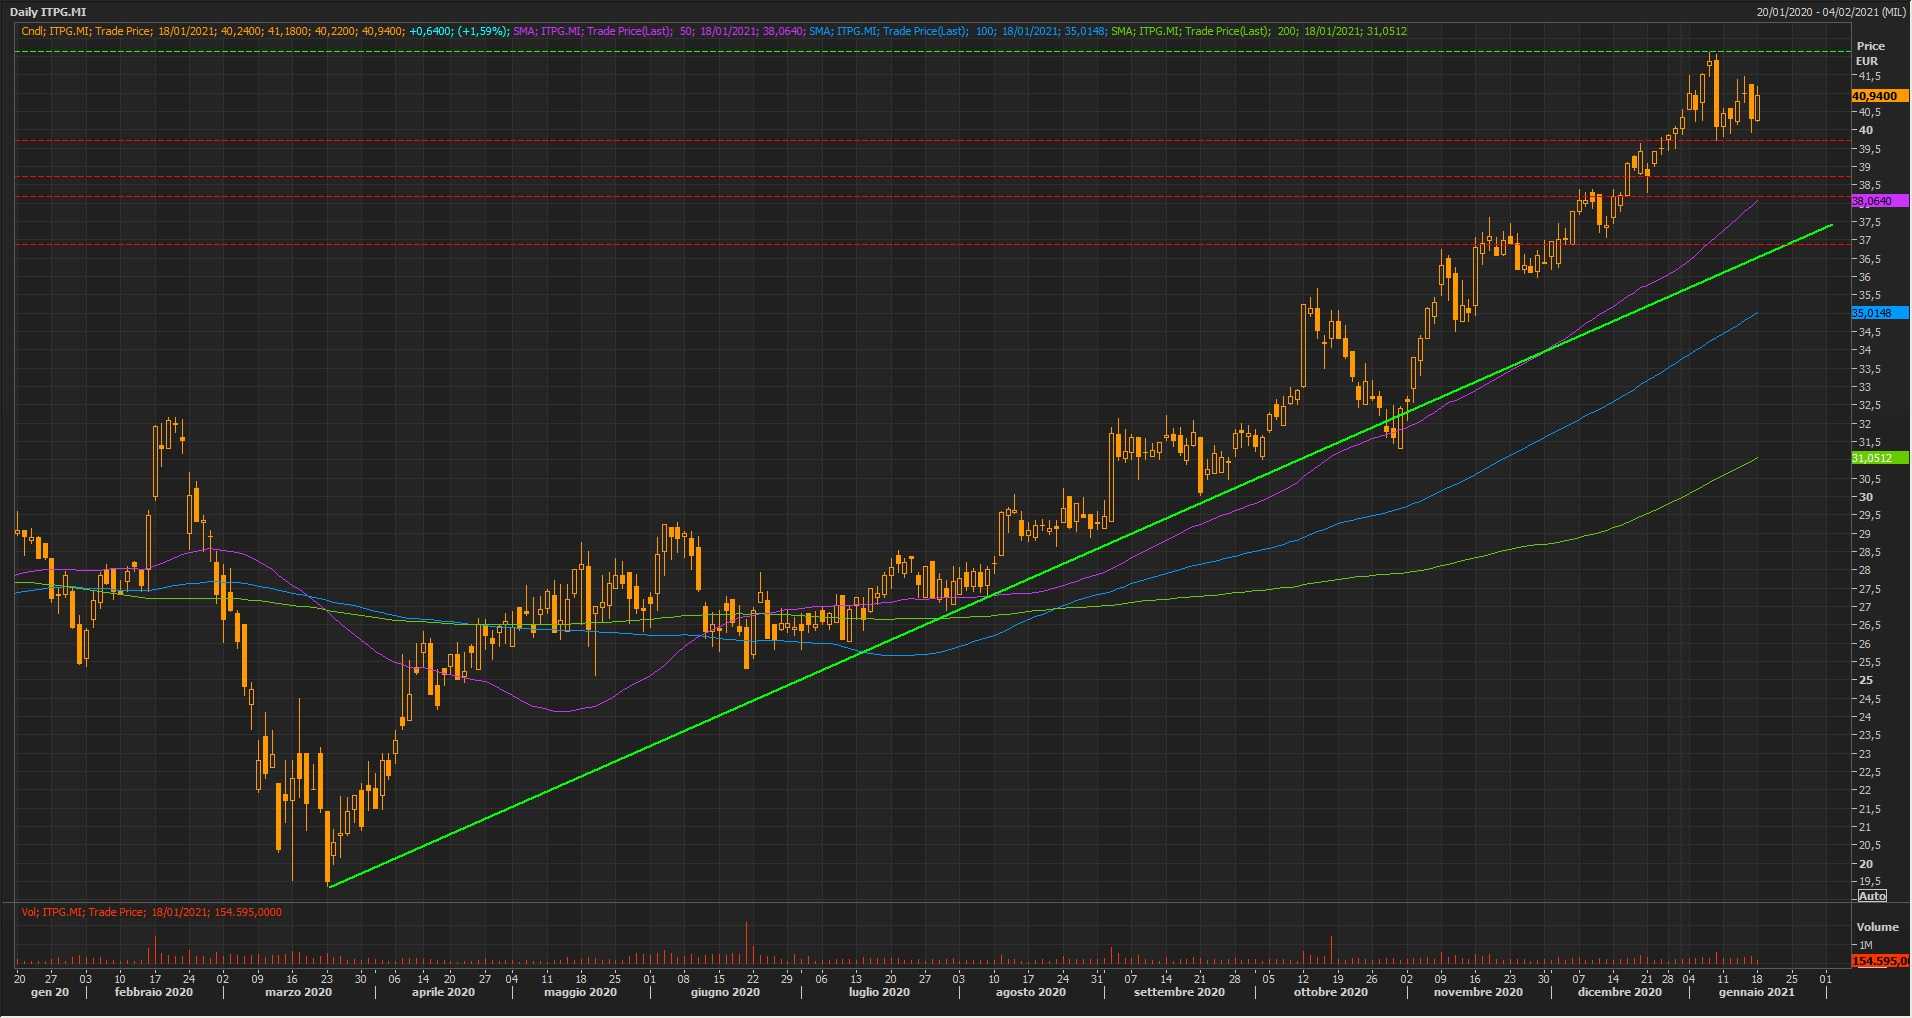The height and width of the screenshot is (1018, 1912).
Task: Select the green SMA 200 legend entry
Action: point(1258,31)
